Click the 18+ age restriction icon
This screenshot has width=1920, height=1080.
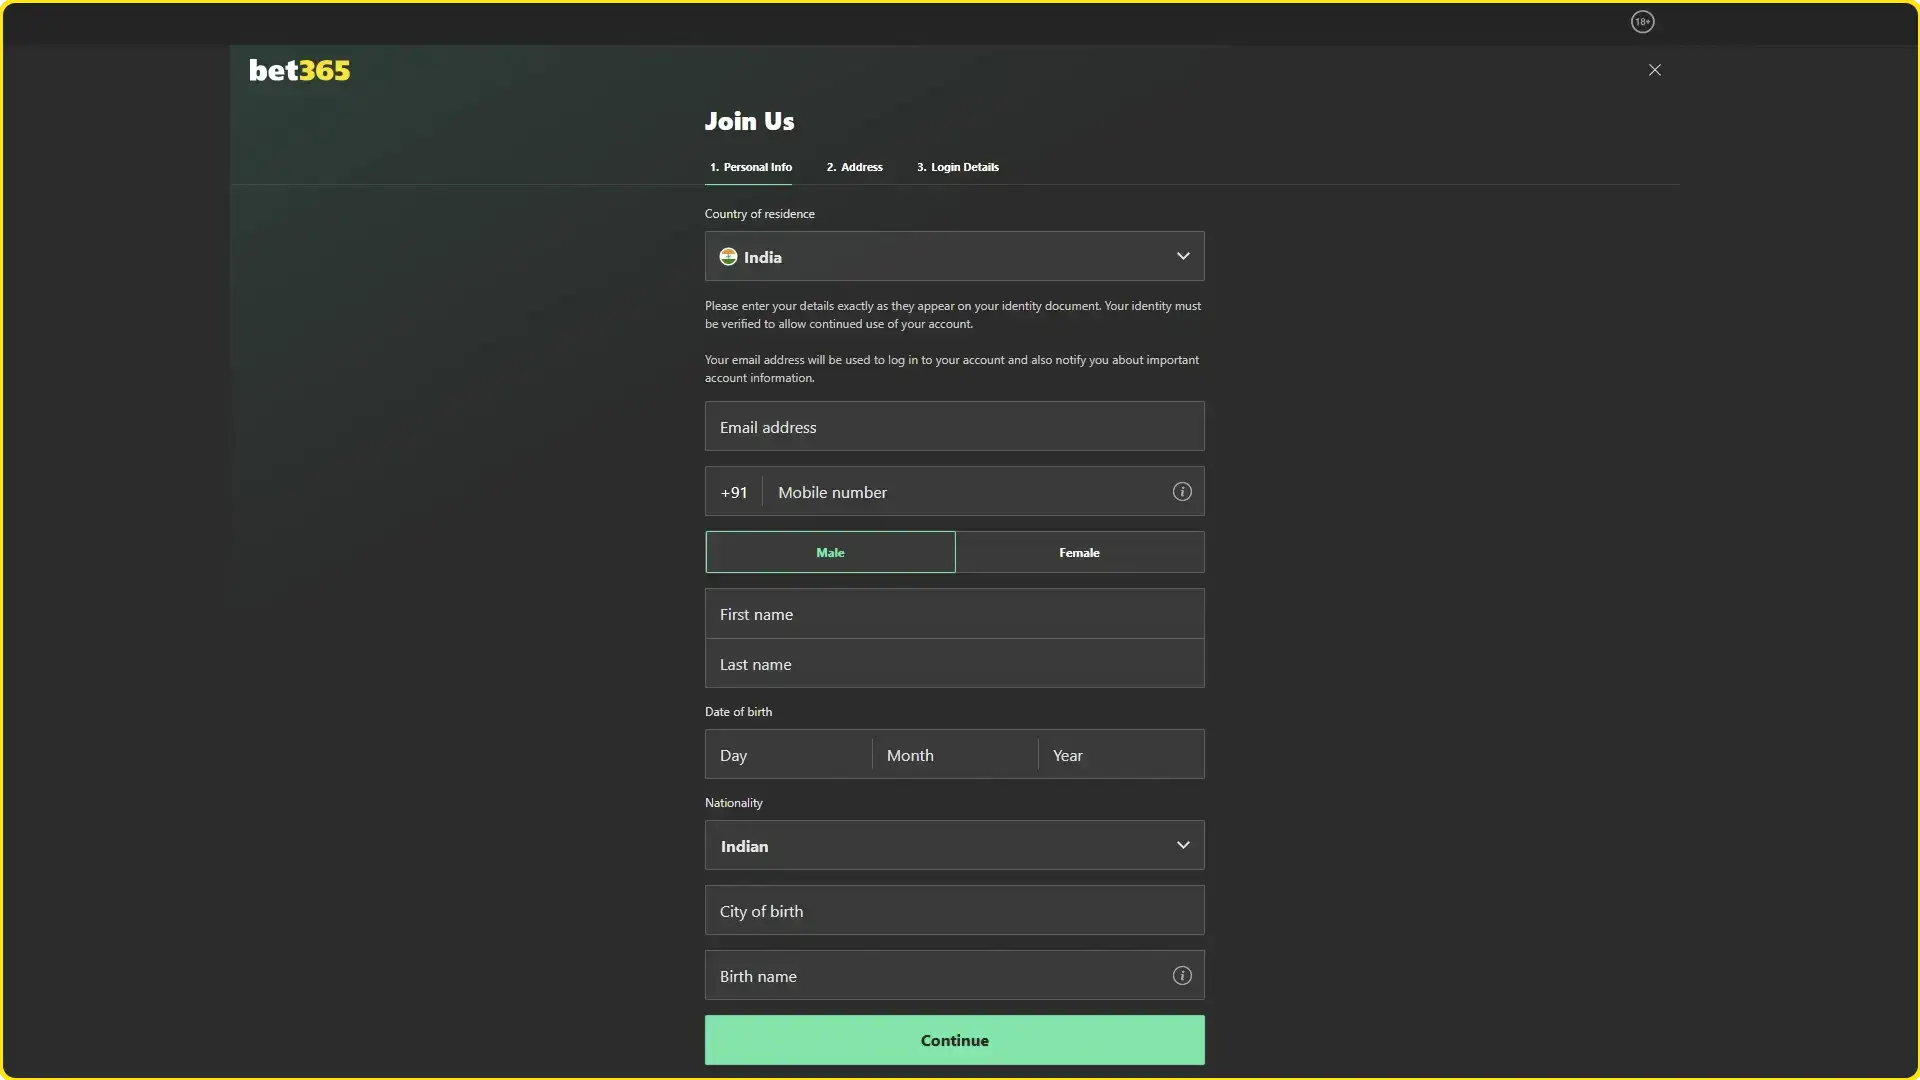click(x=1642, y=22)
